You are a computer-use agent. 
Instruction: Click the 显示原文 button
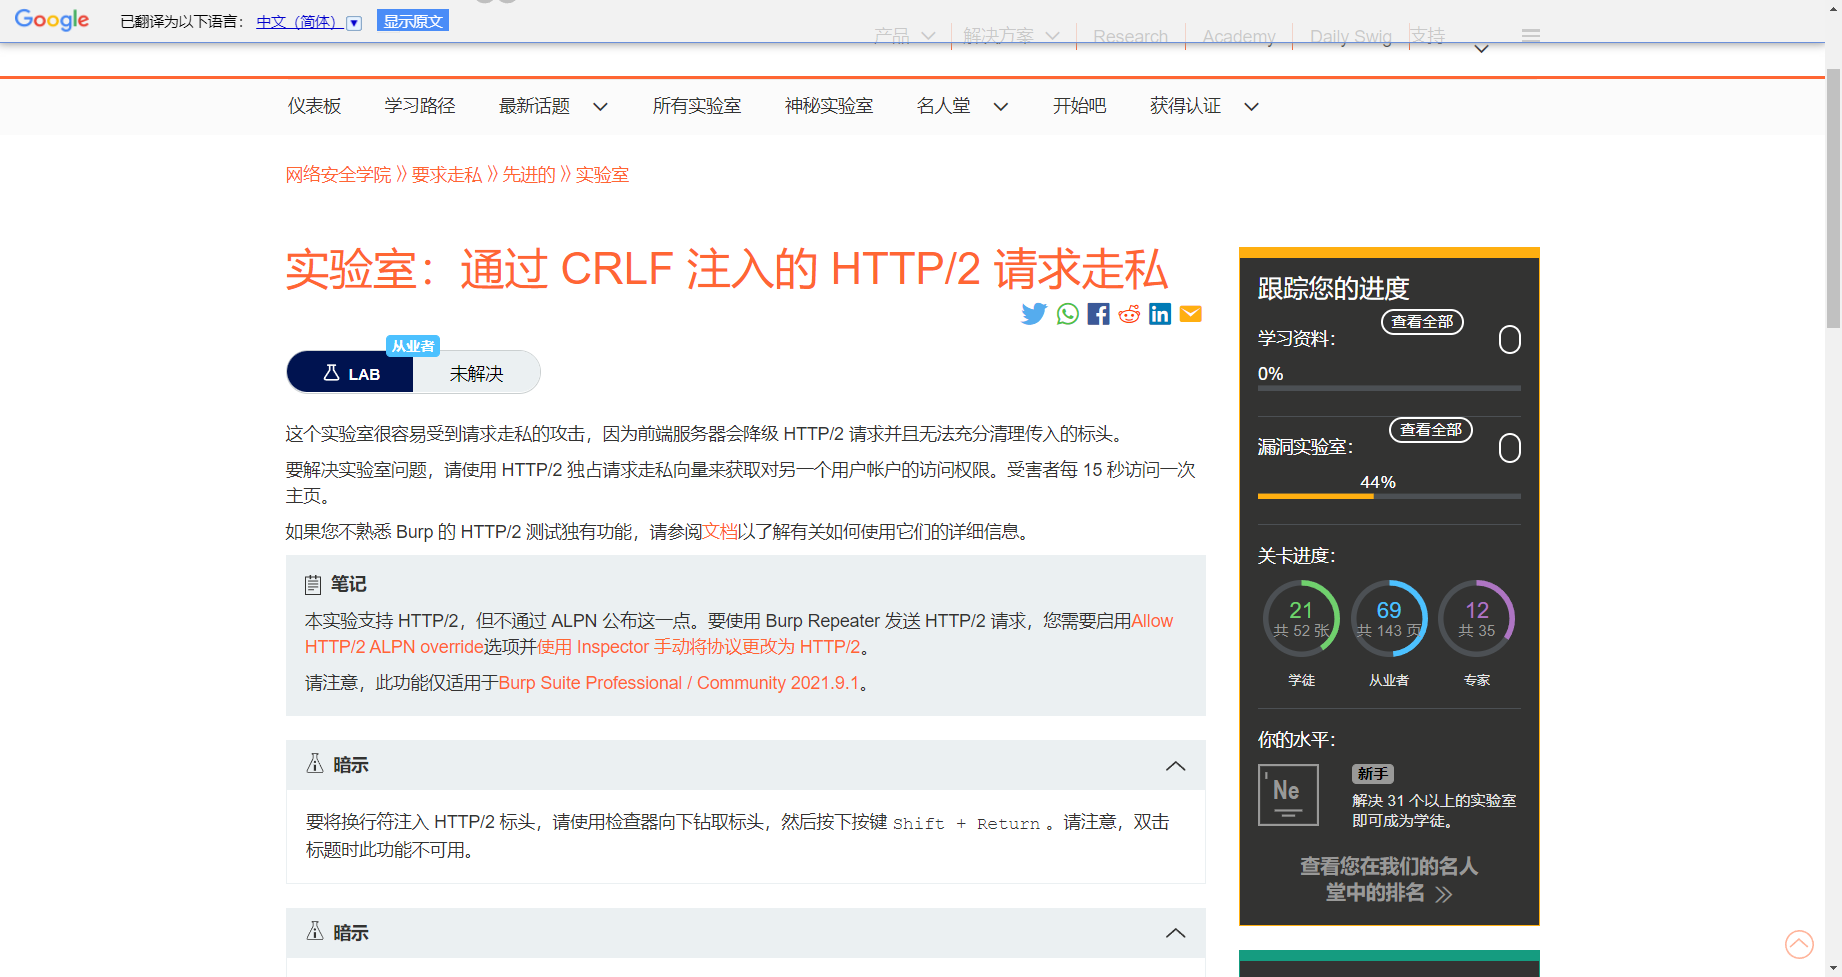click(412, 20)
